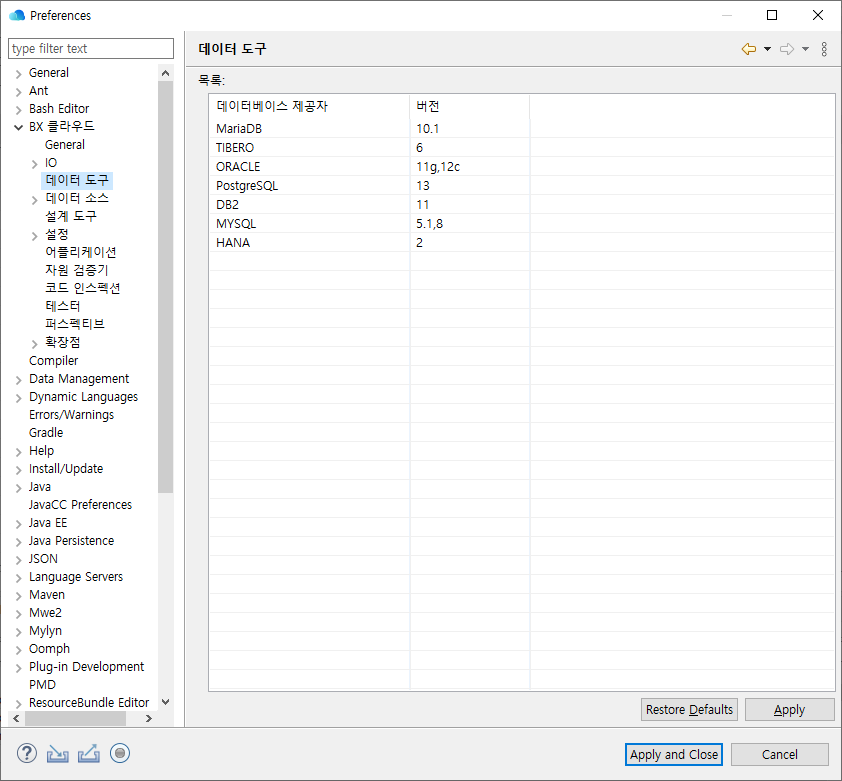The image size is (842, 781).
Task: Click the Restore Defaults button
Action: 689,709
